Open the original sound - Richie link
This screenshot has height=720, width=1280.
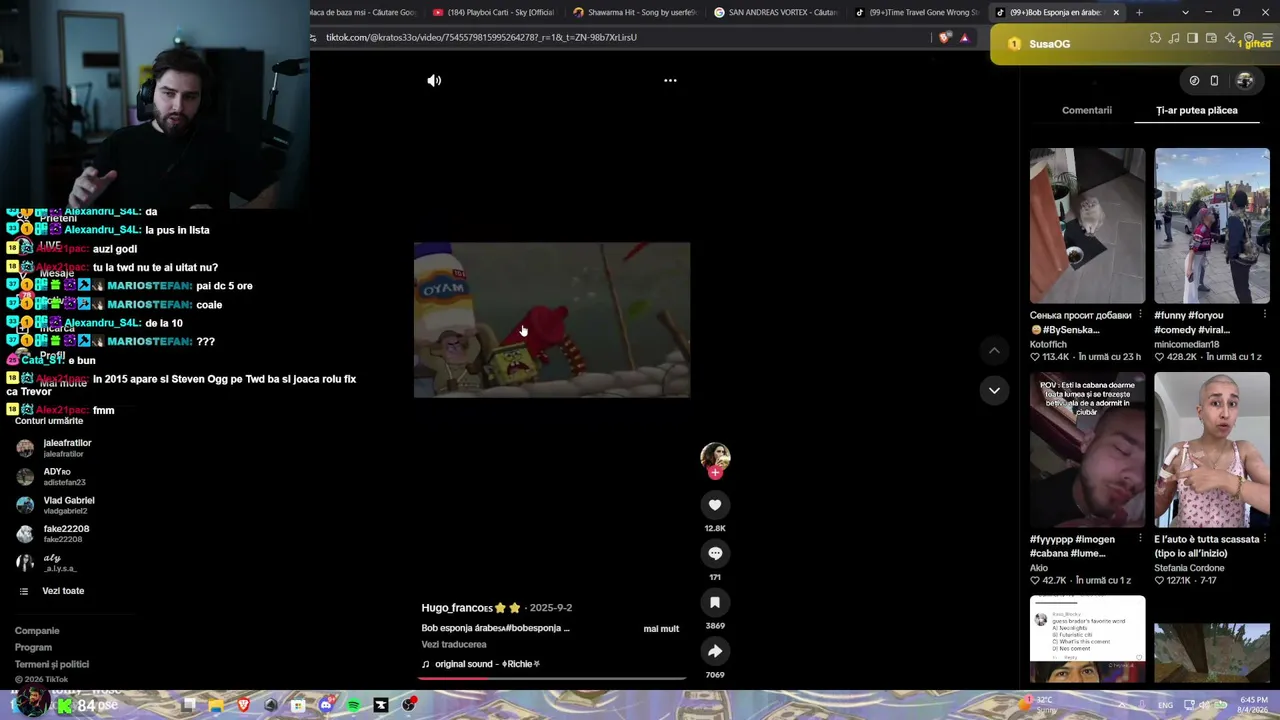481,664
